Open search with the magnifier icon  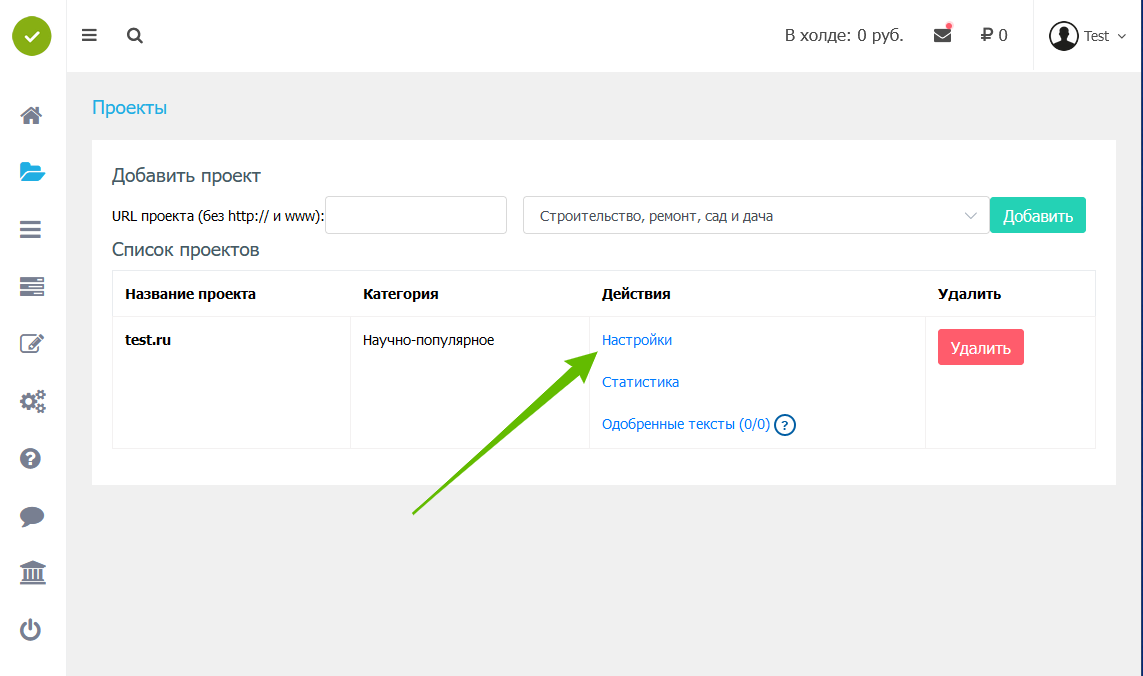tap(135, 36)
